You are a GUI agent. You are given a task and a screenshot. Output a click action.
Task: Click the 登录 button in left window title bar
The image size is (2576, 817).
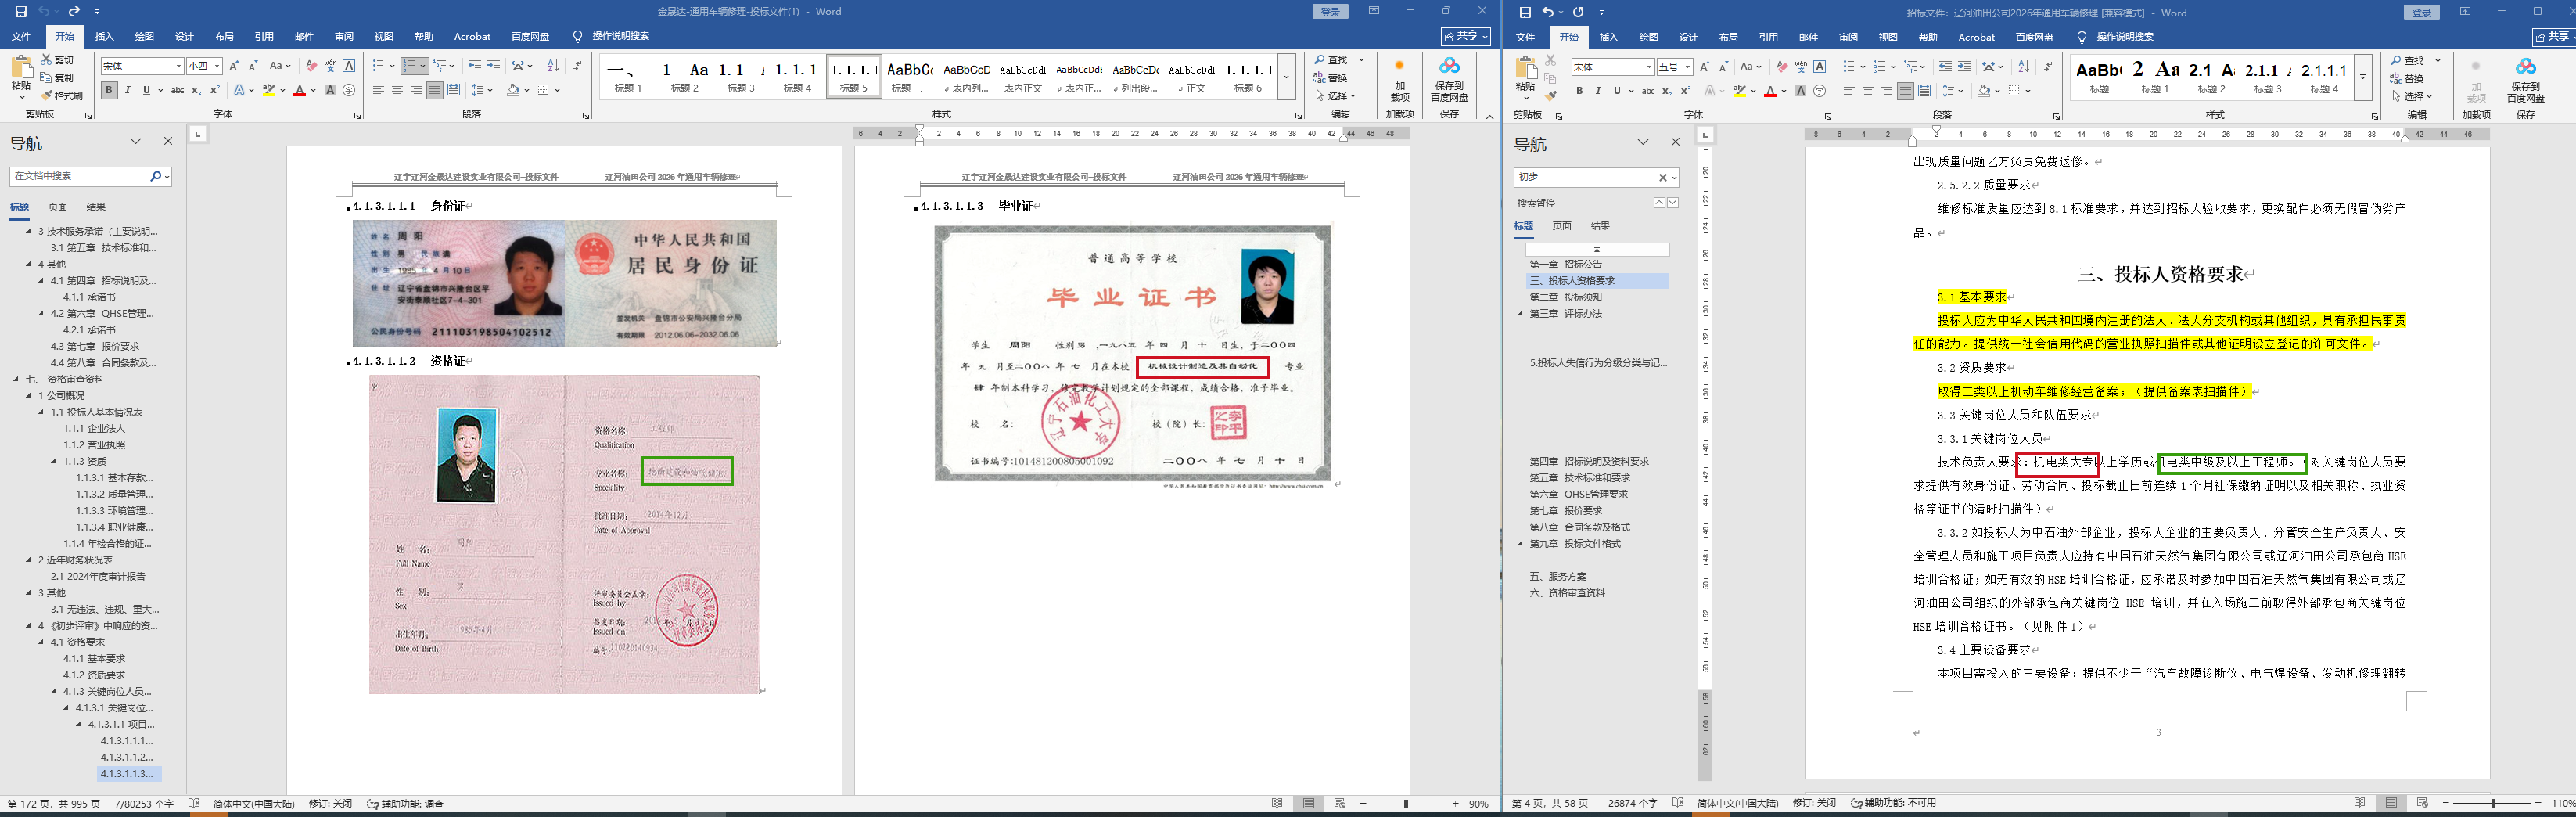(1330, 12)
